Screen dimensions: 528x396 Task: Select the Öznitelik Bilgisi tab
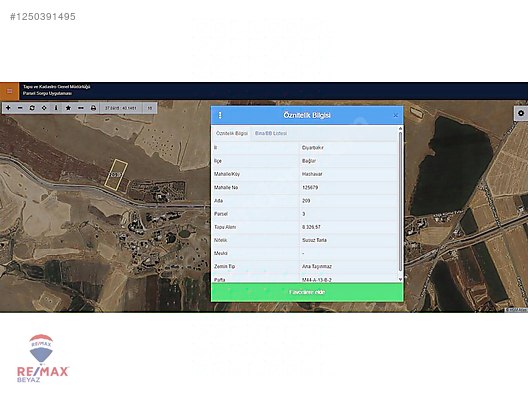[232, 133]
